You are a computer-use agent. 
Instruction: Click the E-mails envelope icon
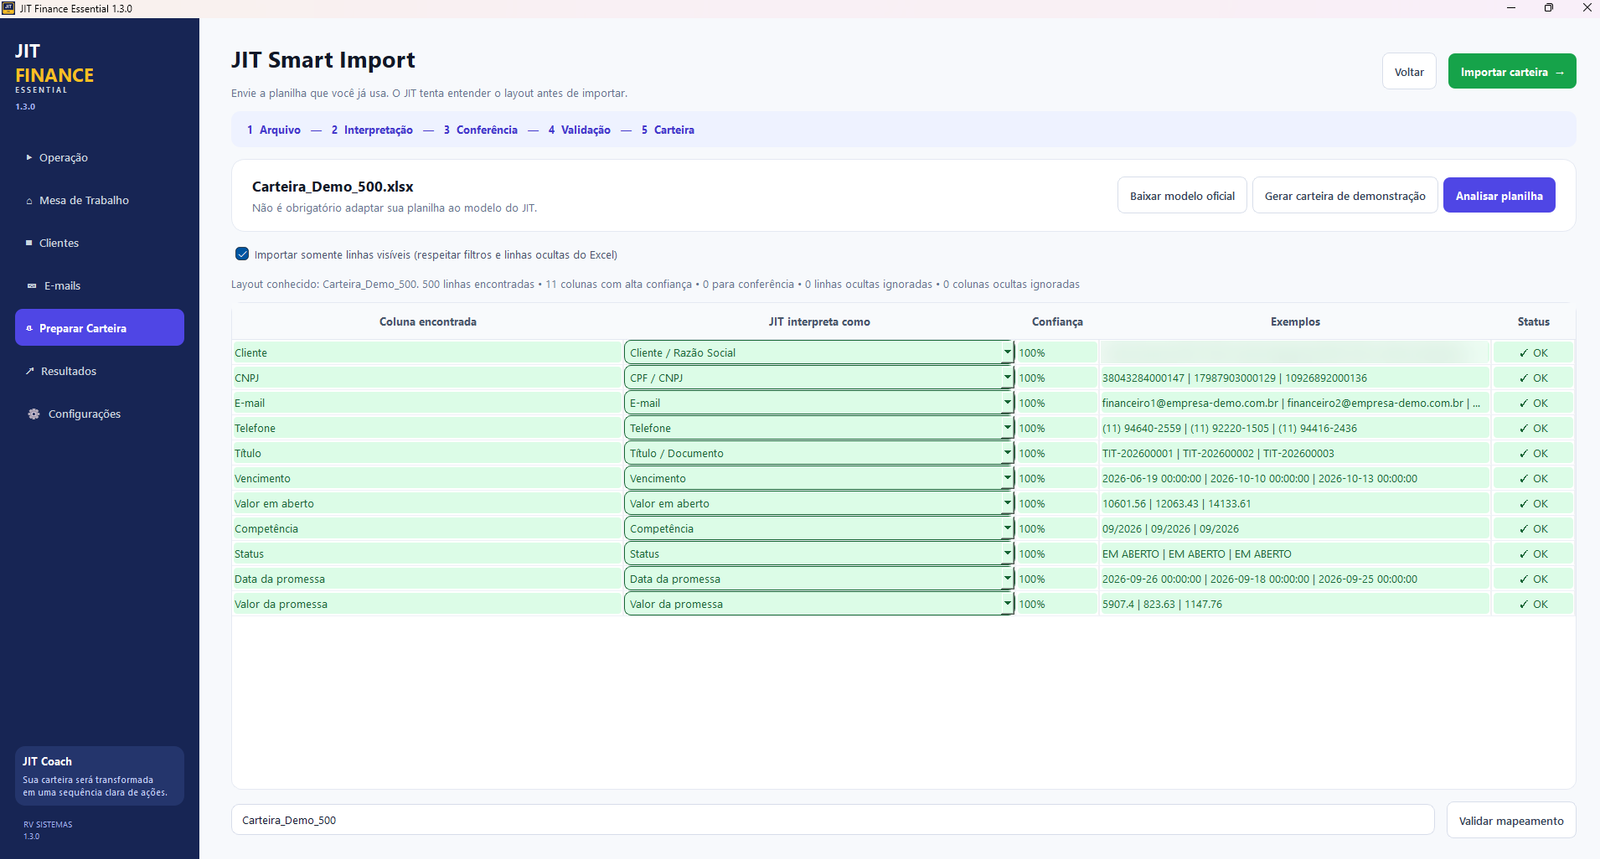pyautogui.click(x=31, y=286)
